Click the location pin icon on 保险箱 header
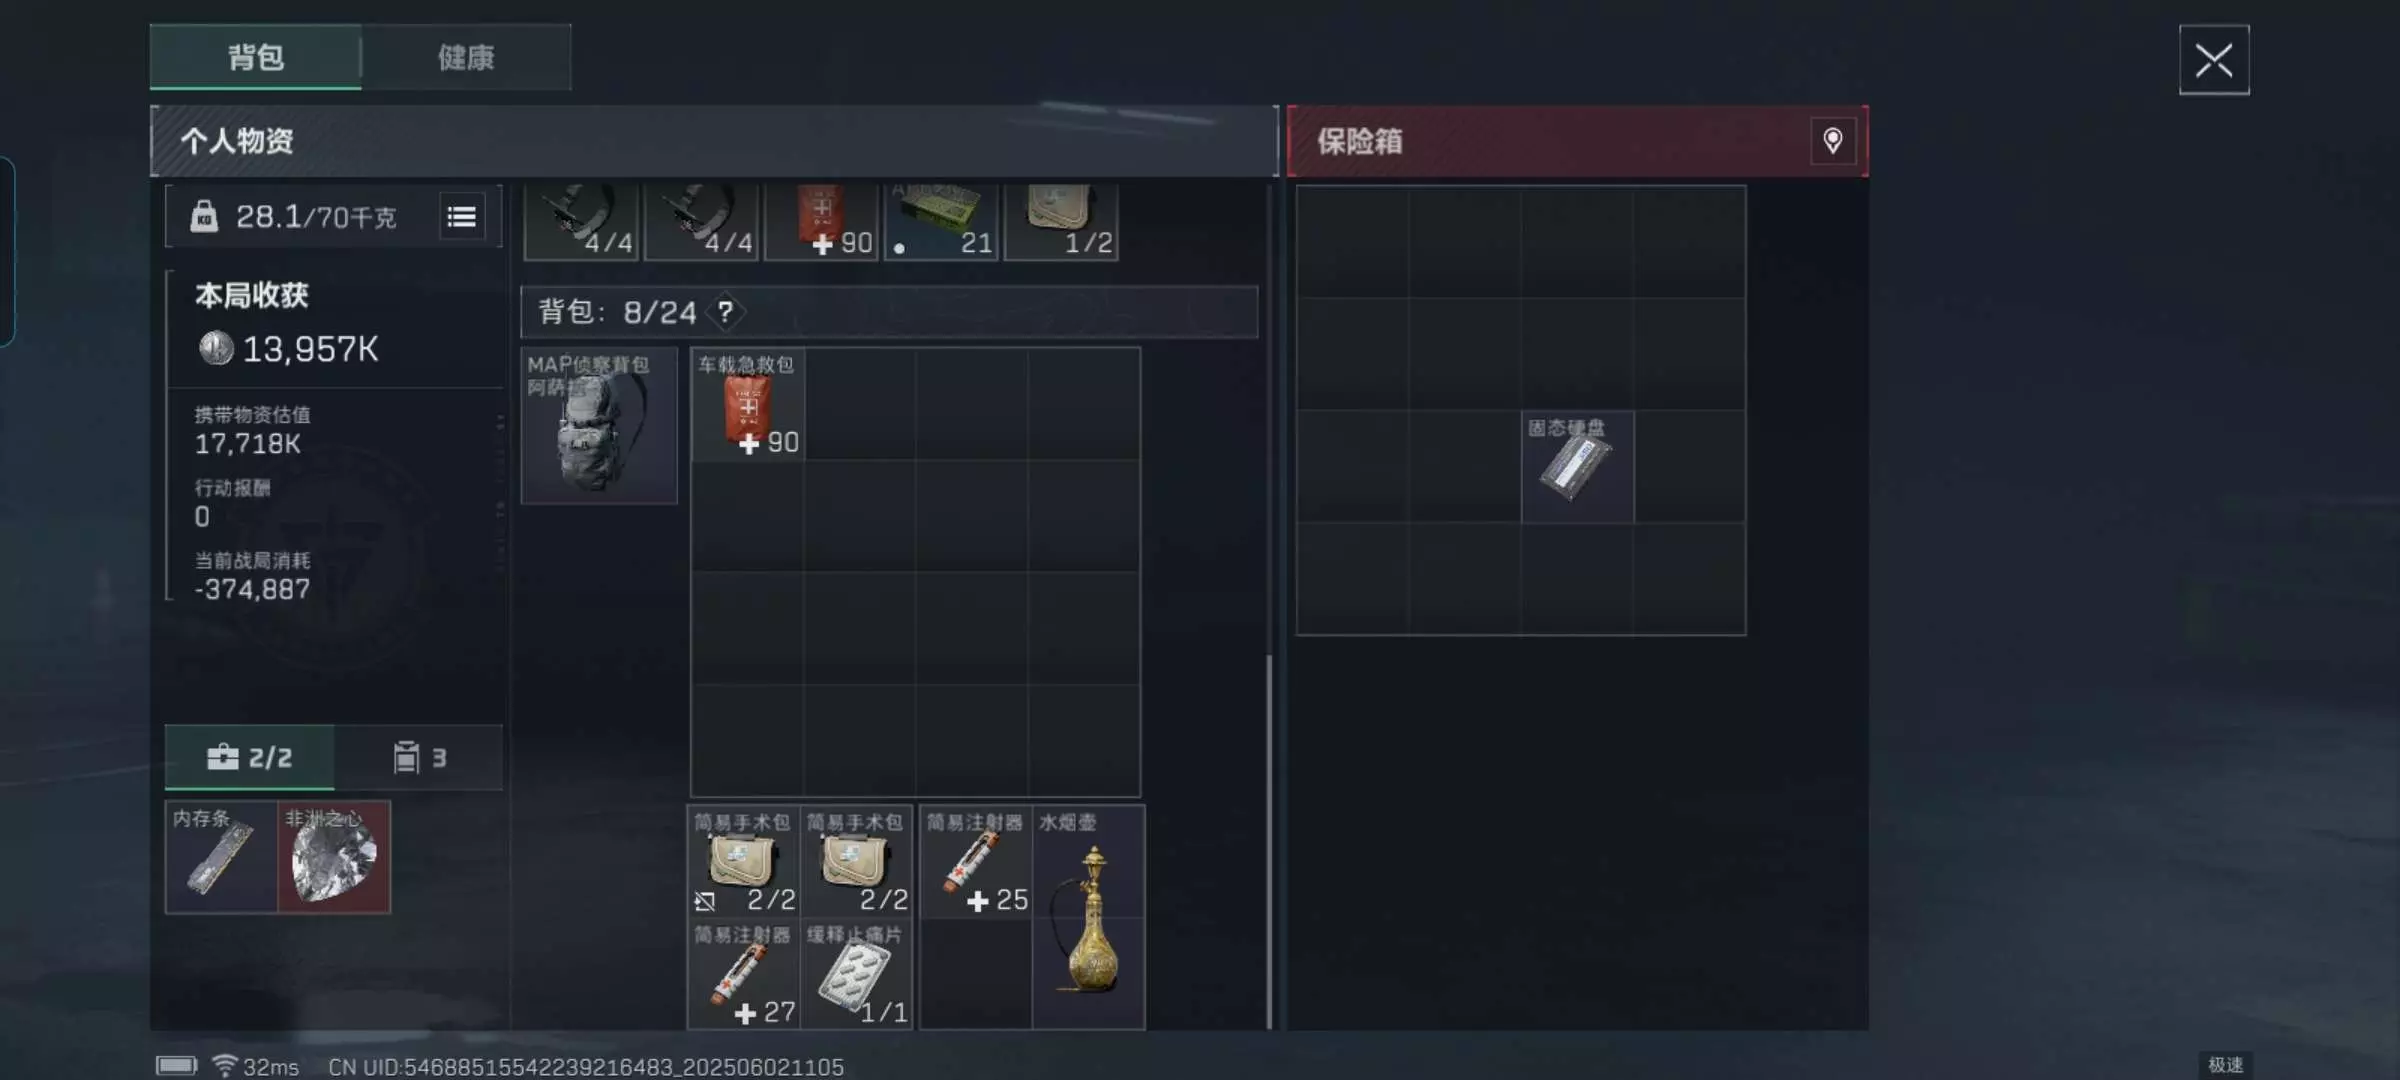 pyautogui.click(x=1832, y=141)
